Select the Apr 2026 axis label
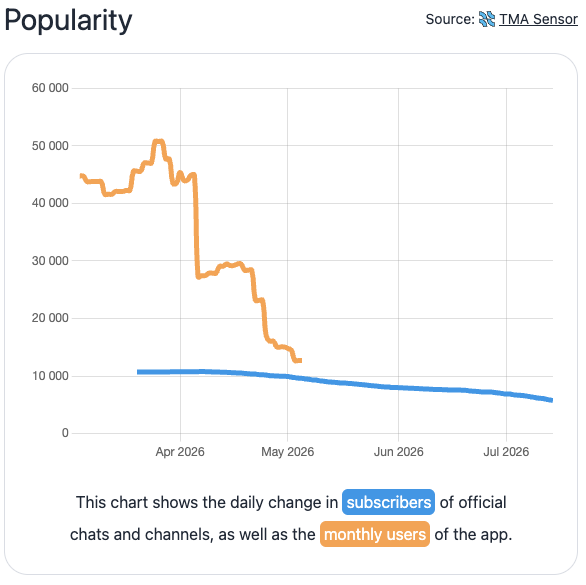This screenshot has height=585, width=586. coord(180,452)
